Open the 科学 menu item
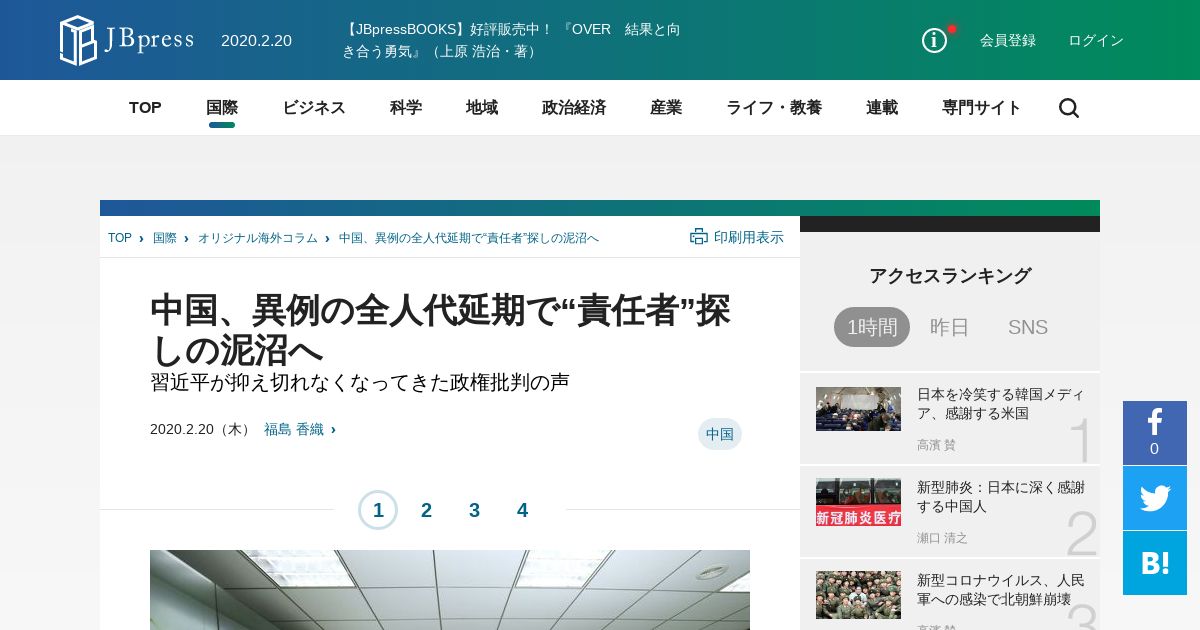The width and height of the screenshot is (1200, 630). coord(406,108)
